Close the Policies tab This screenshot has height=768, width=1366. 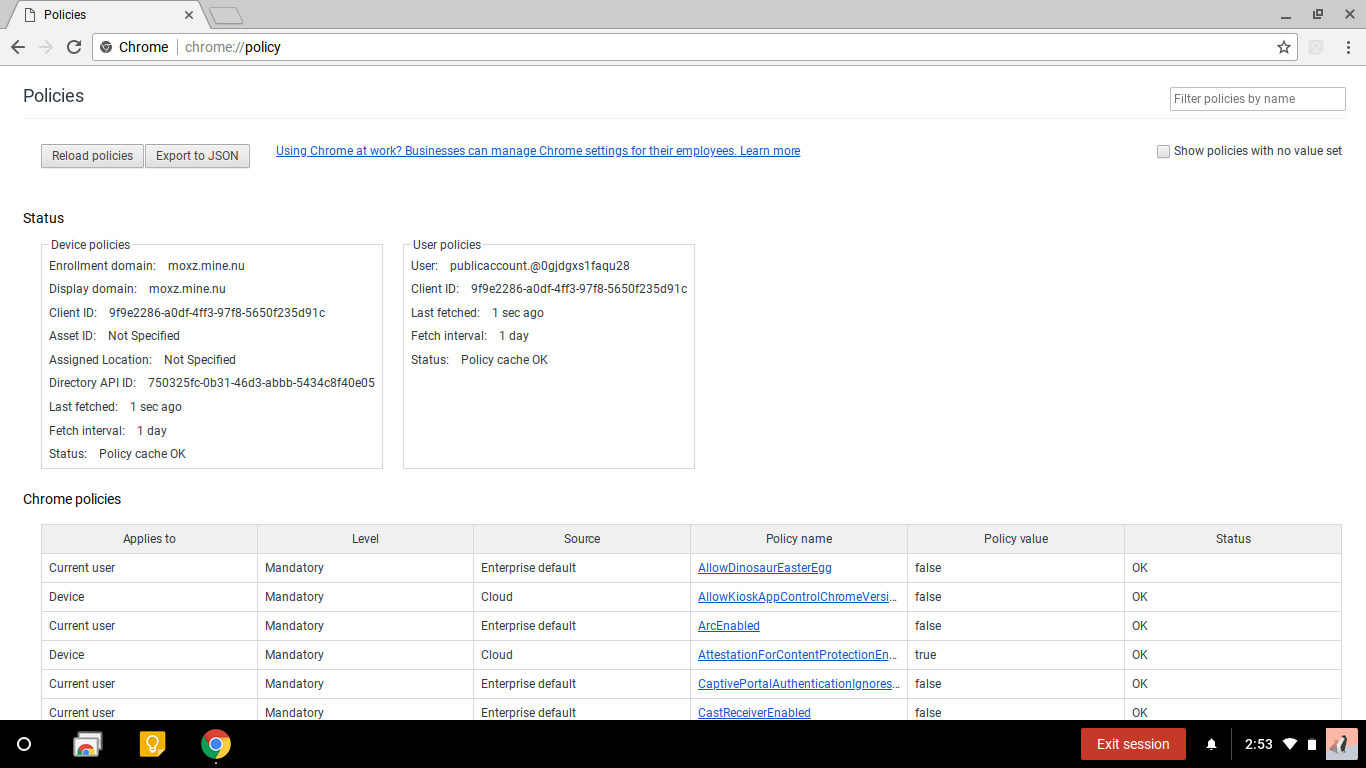point(189,15)
